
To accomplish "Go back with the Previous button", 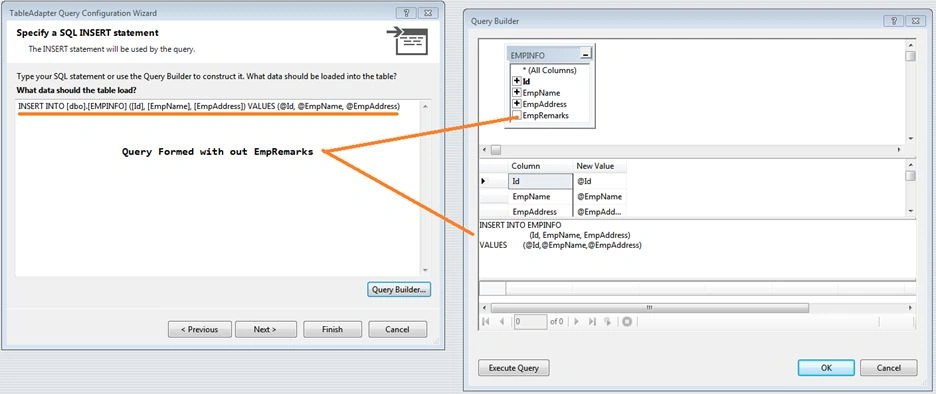I will [199, 329].
